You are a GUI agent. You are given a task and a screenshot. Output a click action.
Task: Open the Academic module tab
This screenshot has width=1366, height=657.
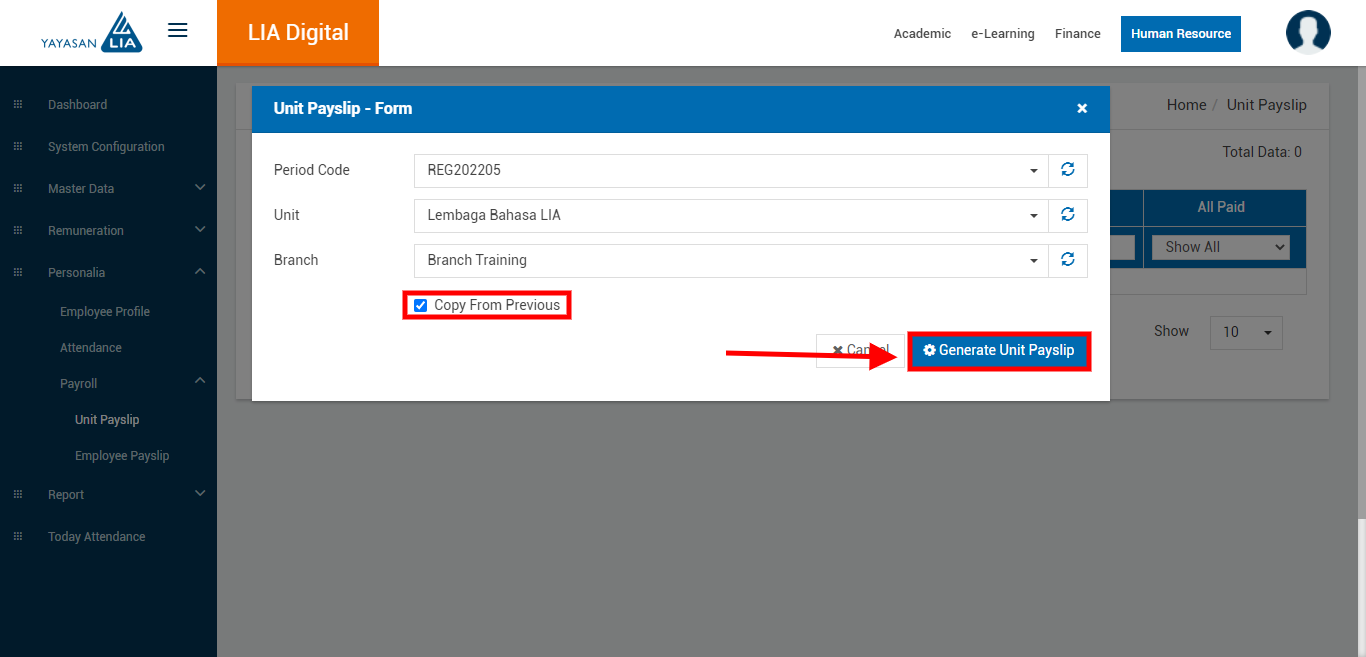pos(922,34)
